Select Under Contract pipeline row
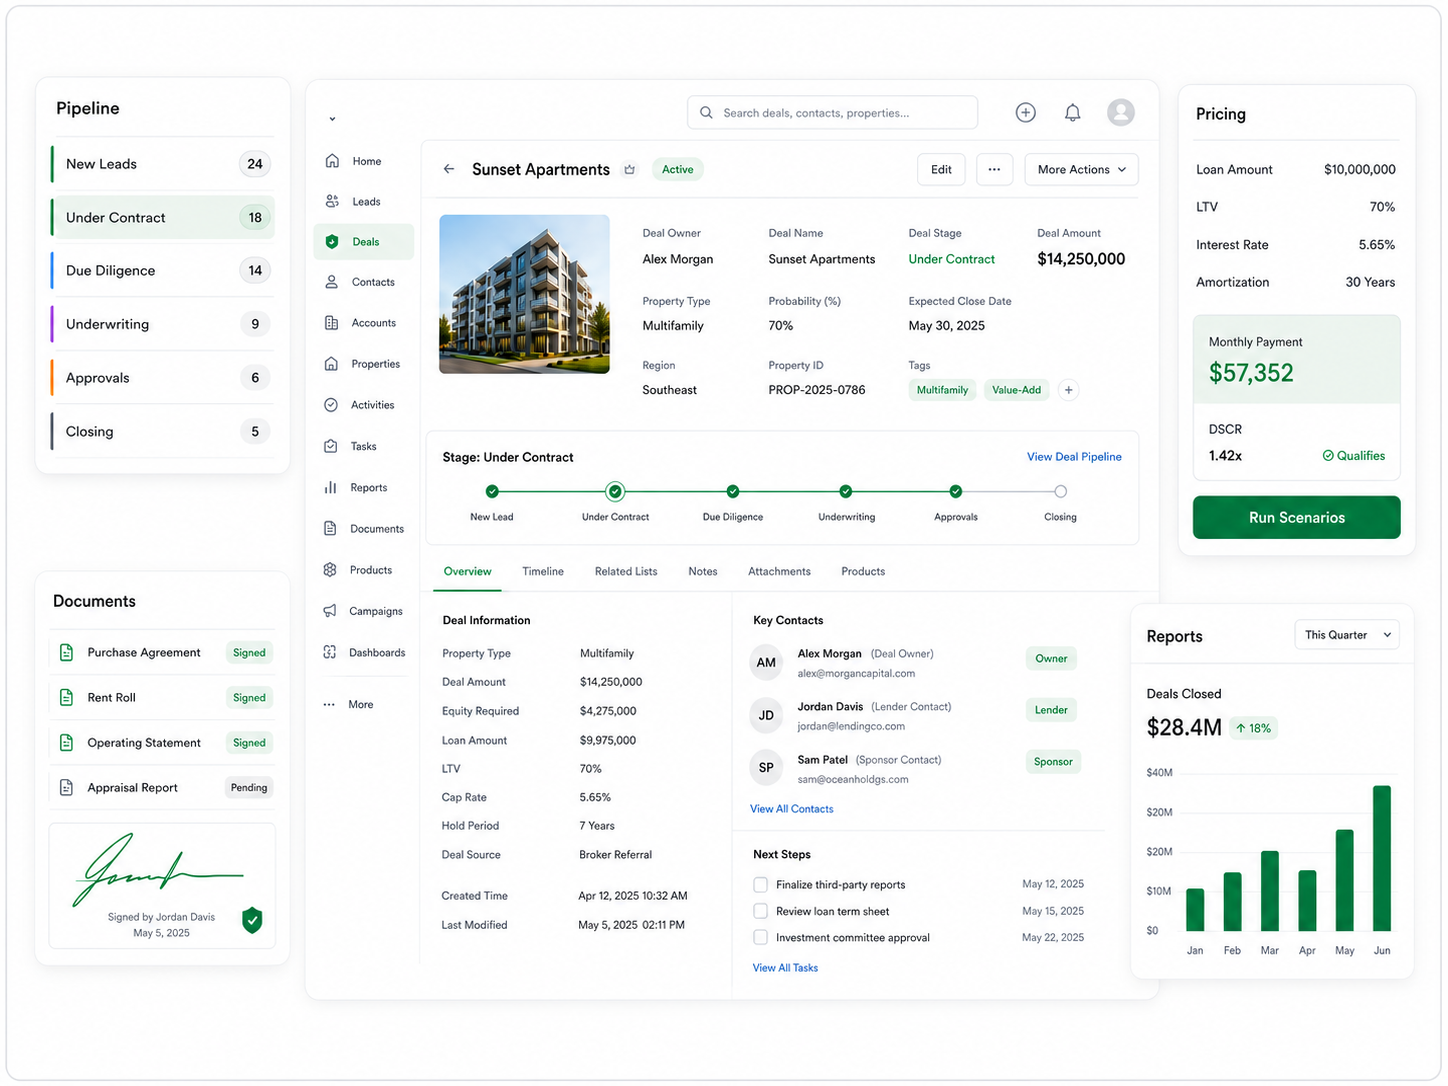The width and height of the screenshot is (1448, 1086). tap(162, 217)
